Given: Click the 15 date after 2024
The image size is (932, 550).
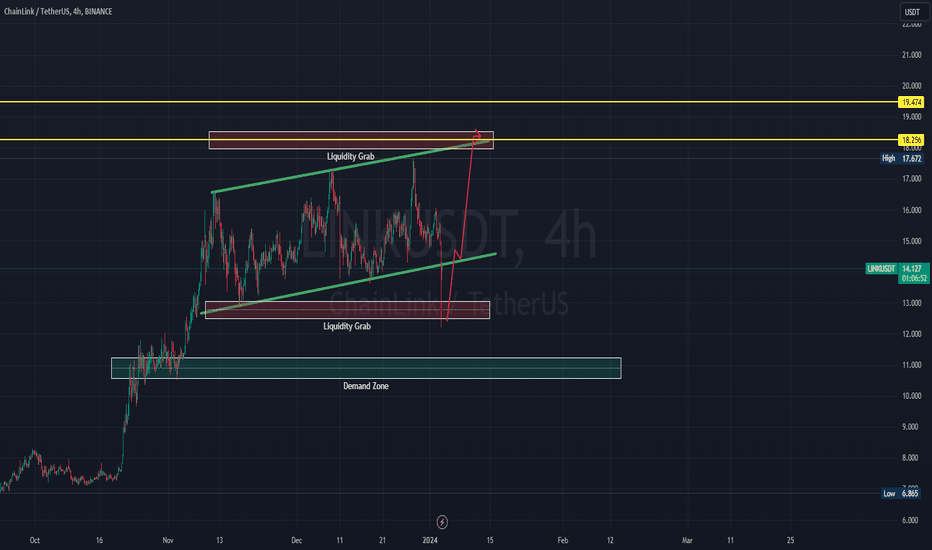Looking at the screenshot, I should coord(490,540).
